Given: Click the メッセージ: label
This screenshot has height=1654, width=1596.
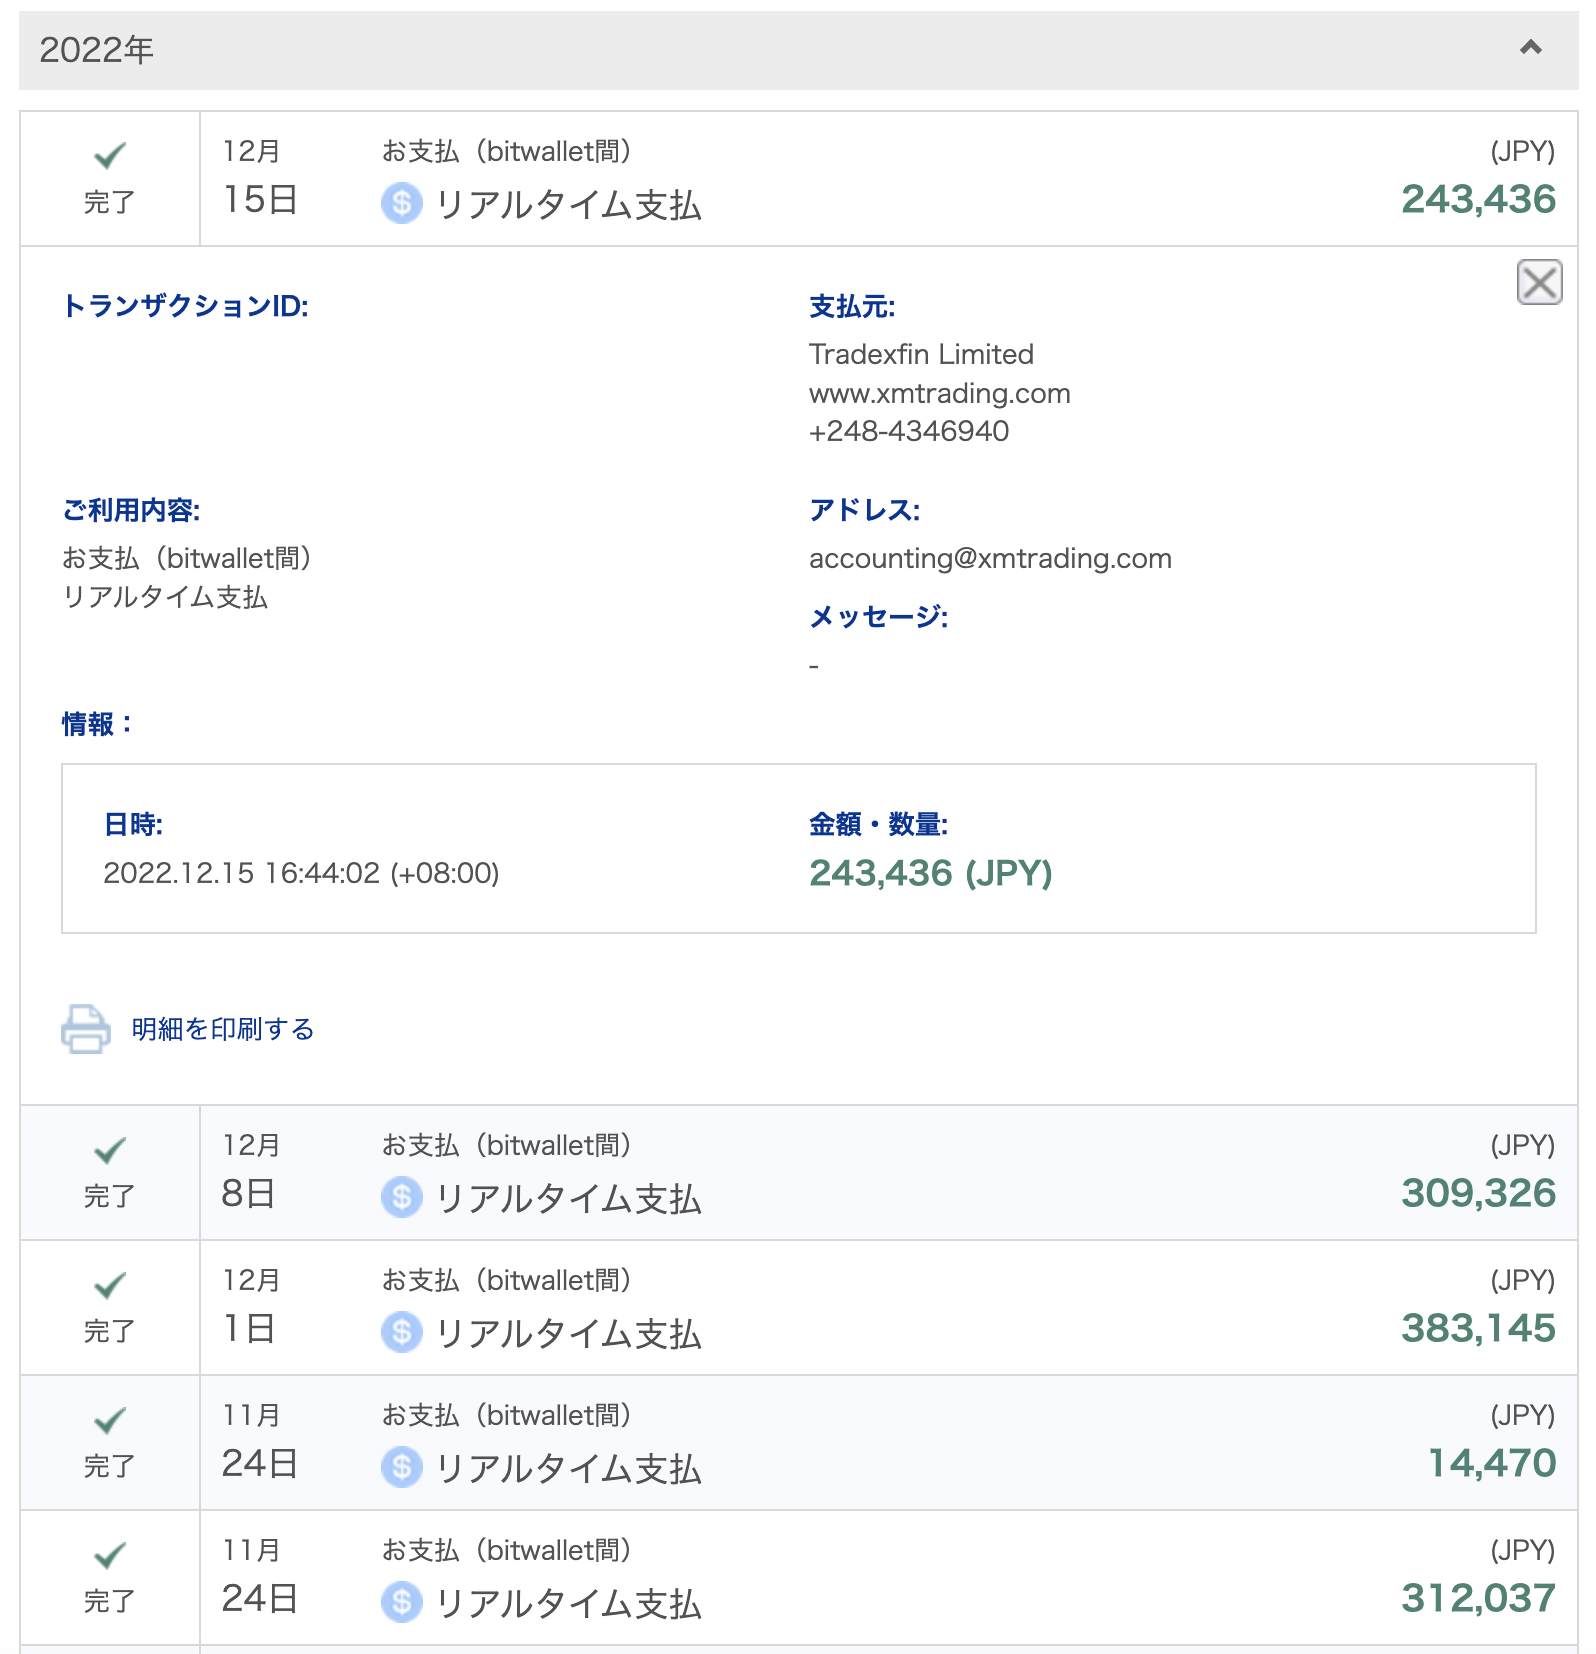Looking at the screenshot, I should pos(878,616).
